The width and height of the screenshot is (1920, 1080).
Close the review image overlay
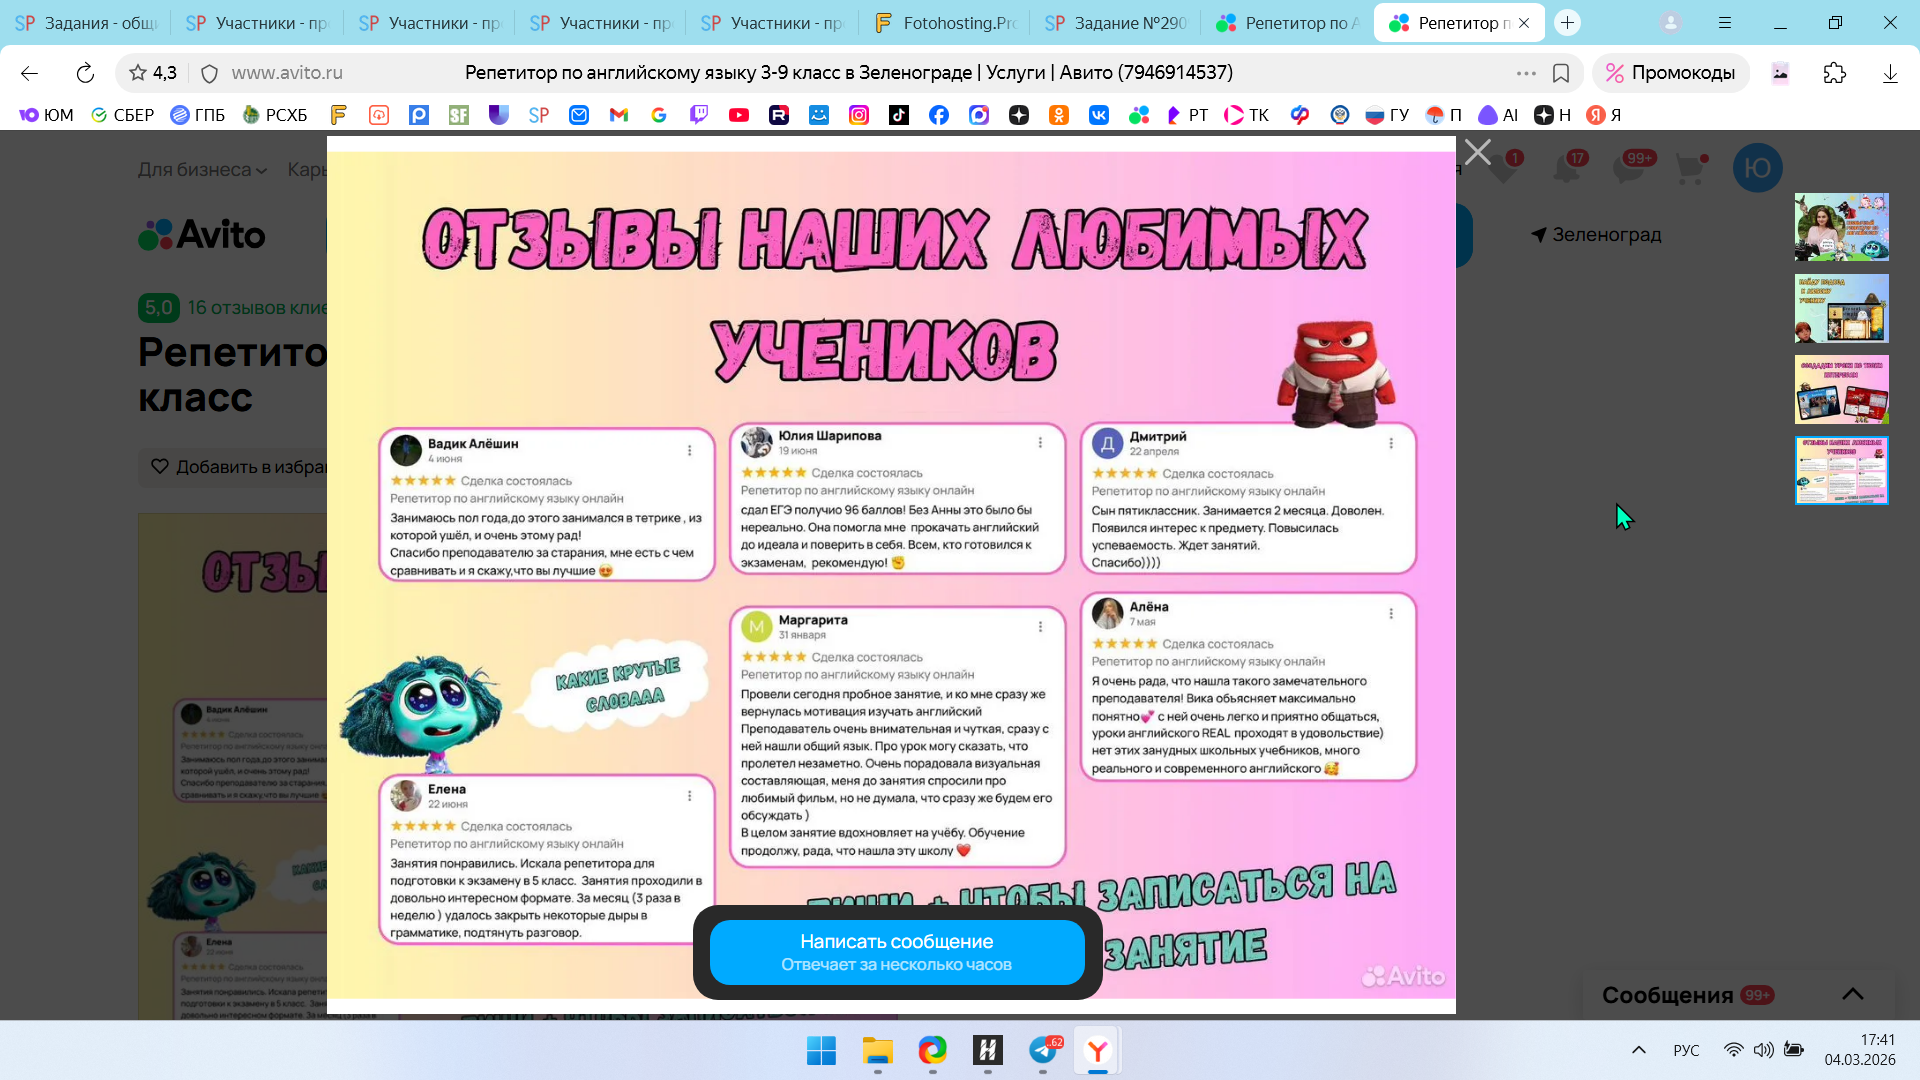tap(1477, 152)
